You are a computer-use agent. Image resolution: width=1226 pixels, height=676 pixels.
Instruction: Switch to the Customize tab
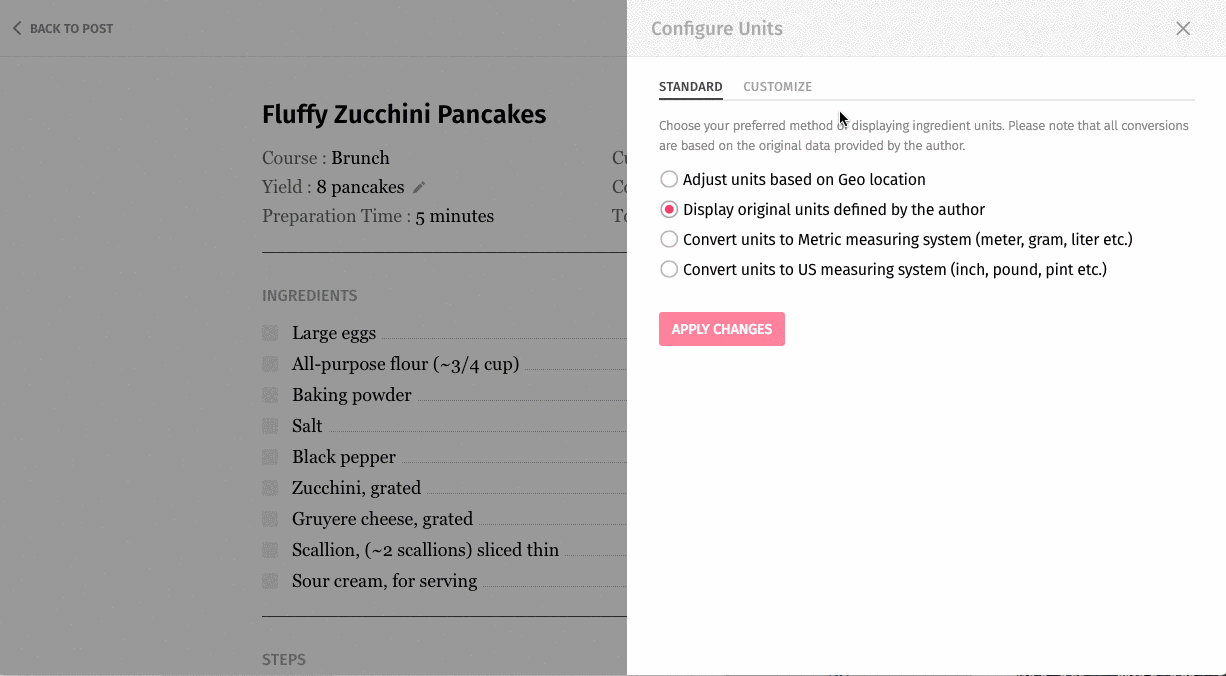coord(777,87)
